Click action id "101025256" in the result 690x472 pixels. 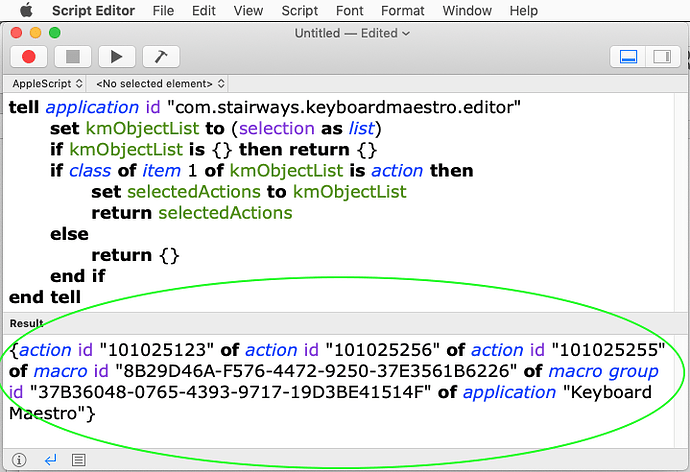tap(382, 350)
